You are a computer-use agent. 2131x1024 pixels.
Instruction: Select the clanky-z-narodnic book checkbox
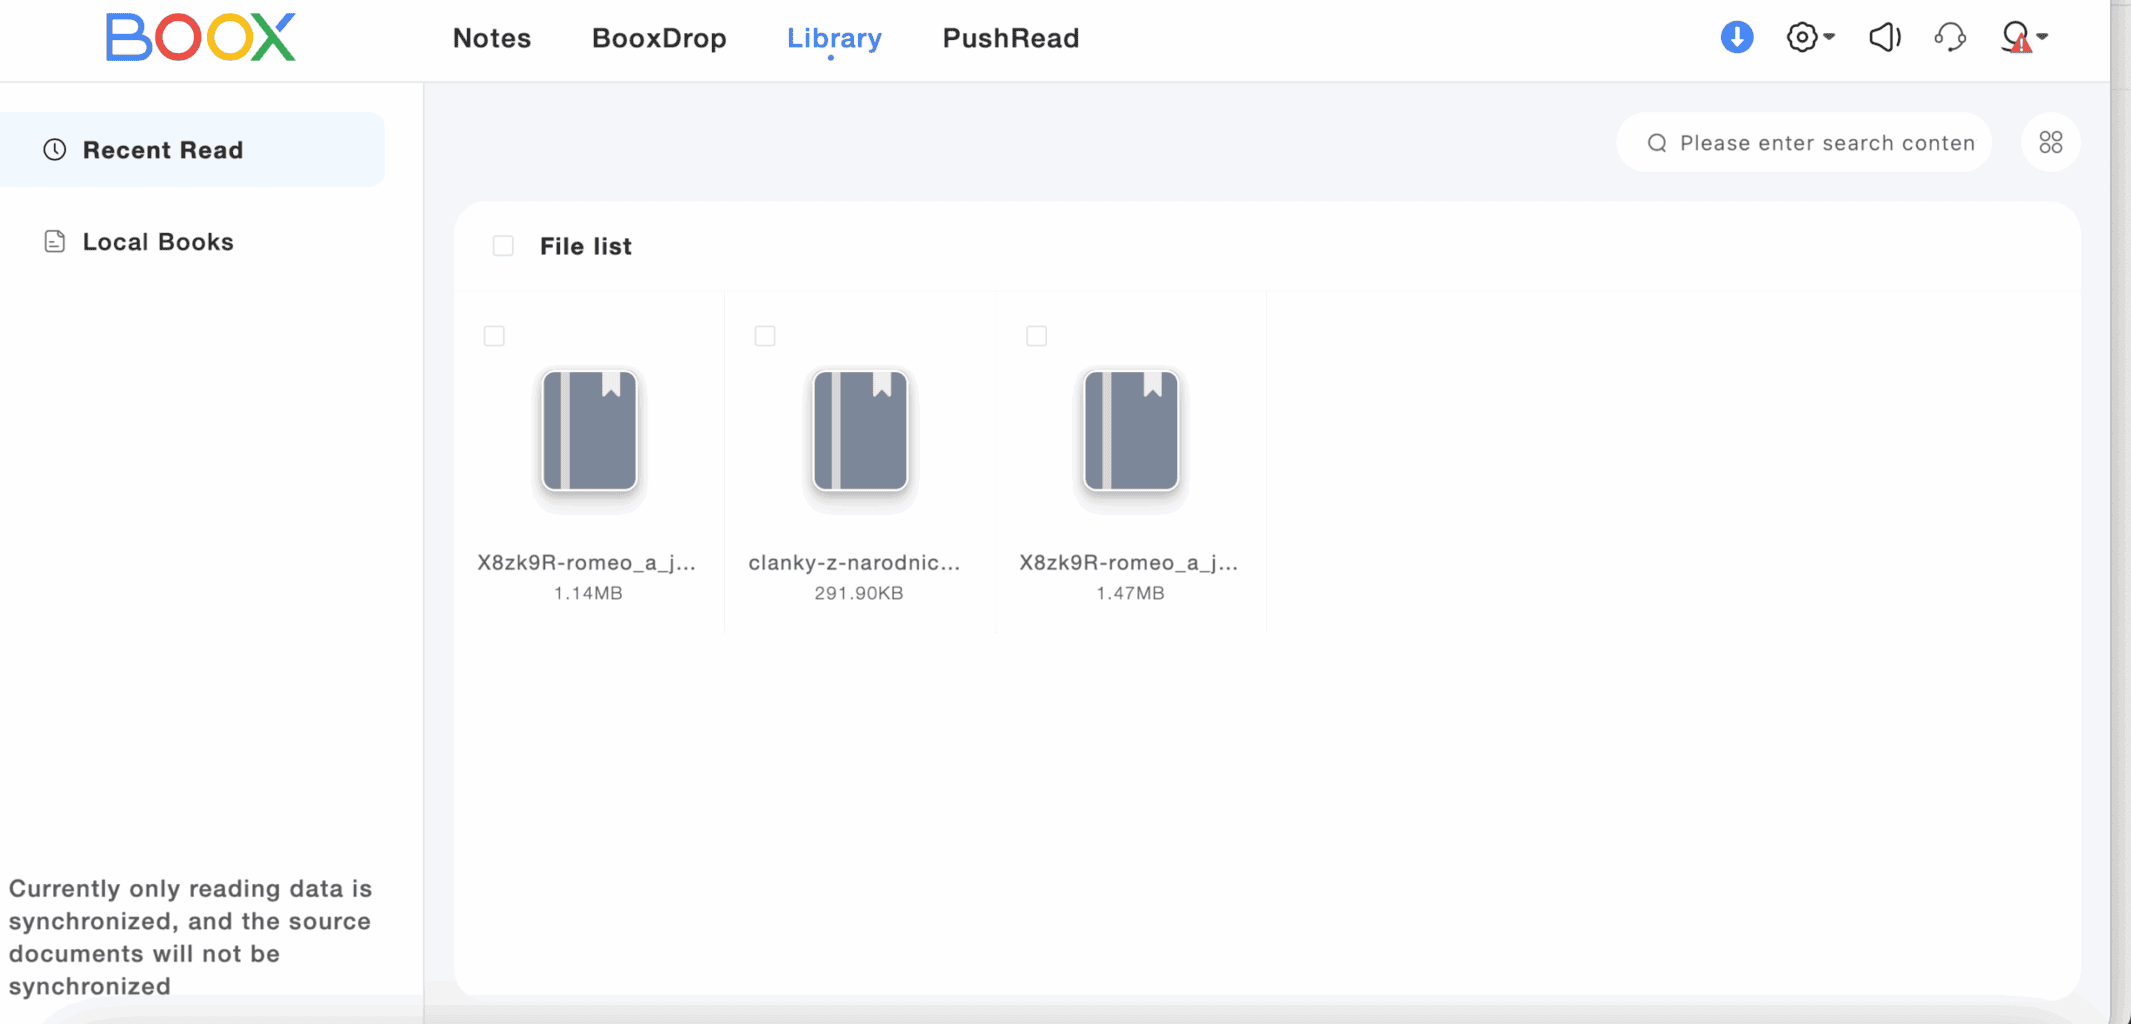[x=765, y=336]
